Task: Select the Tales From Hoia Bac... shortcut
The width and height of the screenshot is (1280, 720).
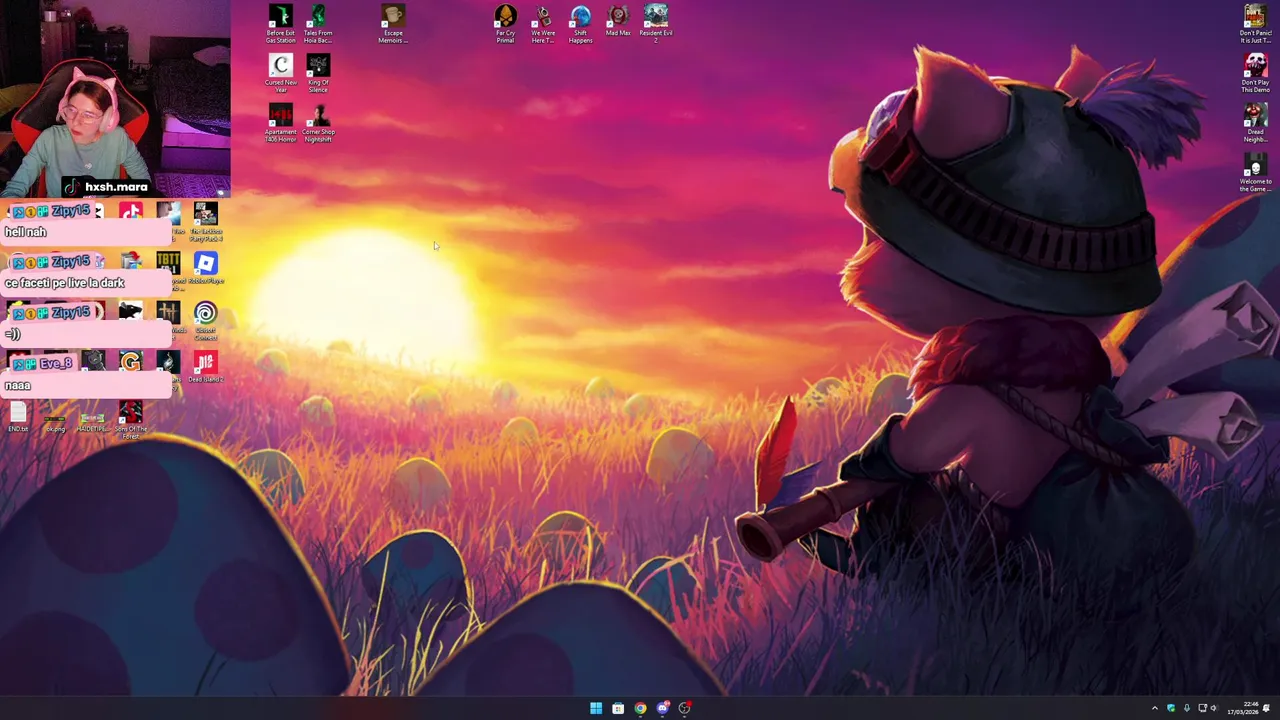Action: [x=318, y=24]
